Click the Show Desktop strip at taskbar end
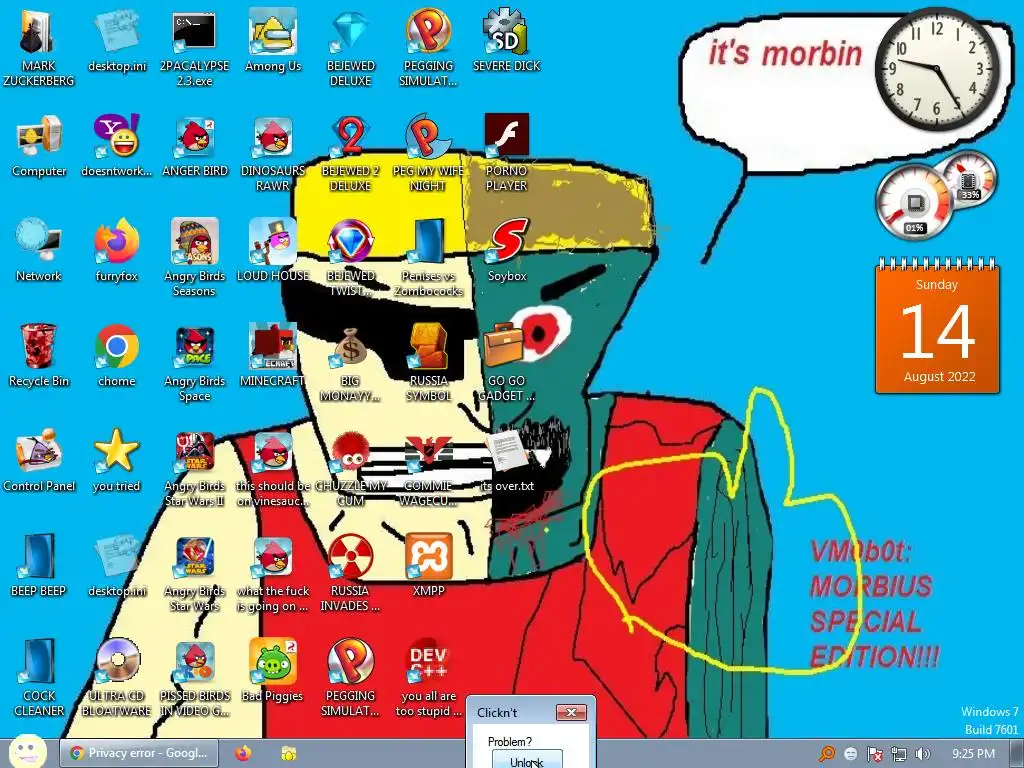Screen dimensions: 1024x768 [x=1019, y=754]
